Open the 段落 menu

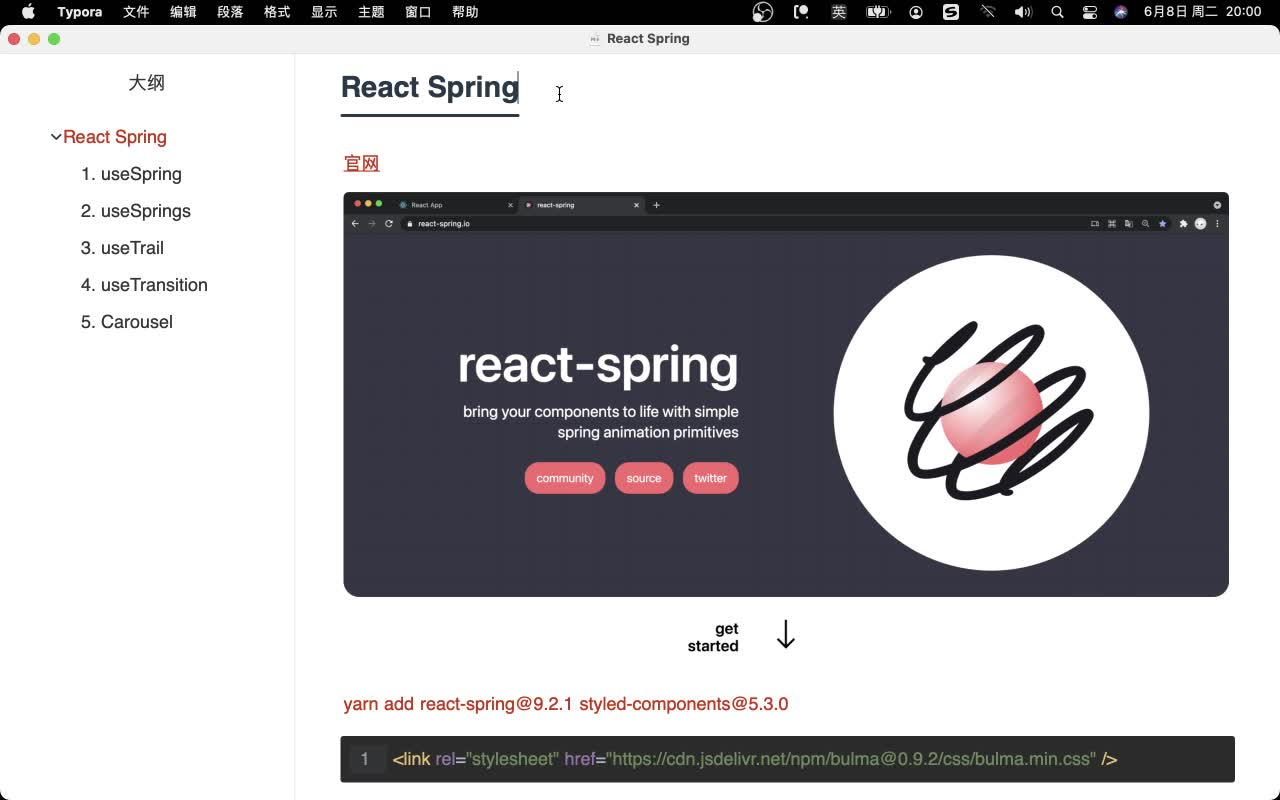[230, 12]
